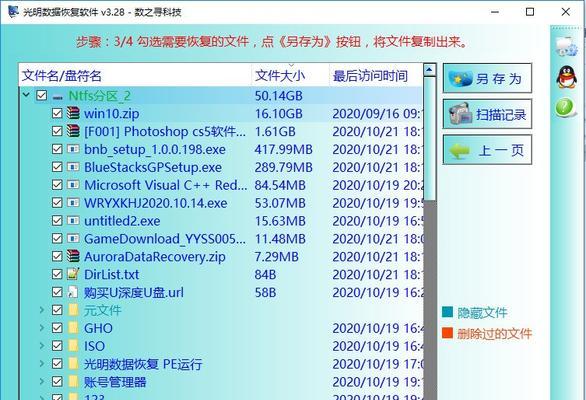Click the Photoshop cs5 archive icon
The width and height of the screenshot is (586, 400).
pyautogui.click(x=73, y=131)
